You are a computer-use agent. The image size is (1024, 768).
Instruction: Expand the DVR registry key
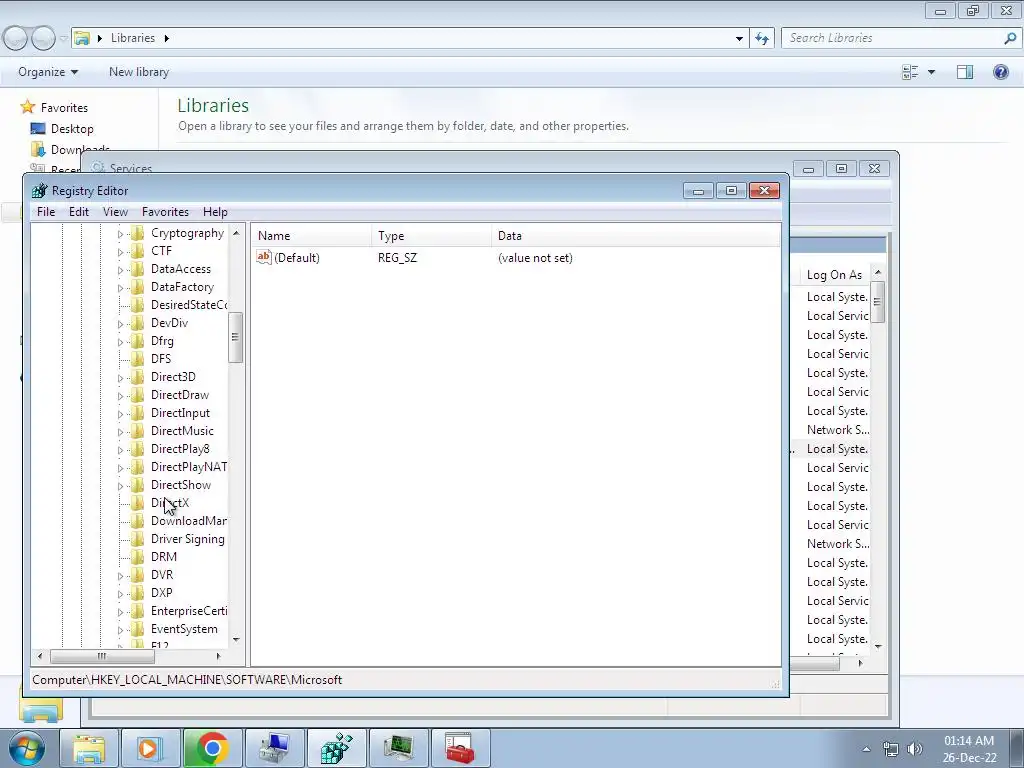coord(120,576)
